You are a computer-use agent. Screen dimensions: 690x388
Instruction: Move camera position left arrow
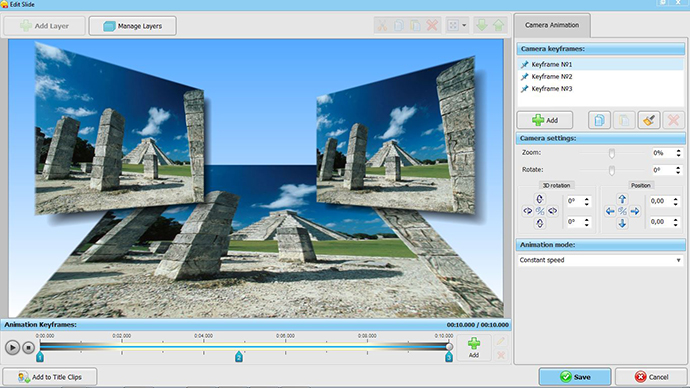tap(610, 211)
